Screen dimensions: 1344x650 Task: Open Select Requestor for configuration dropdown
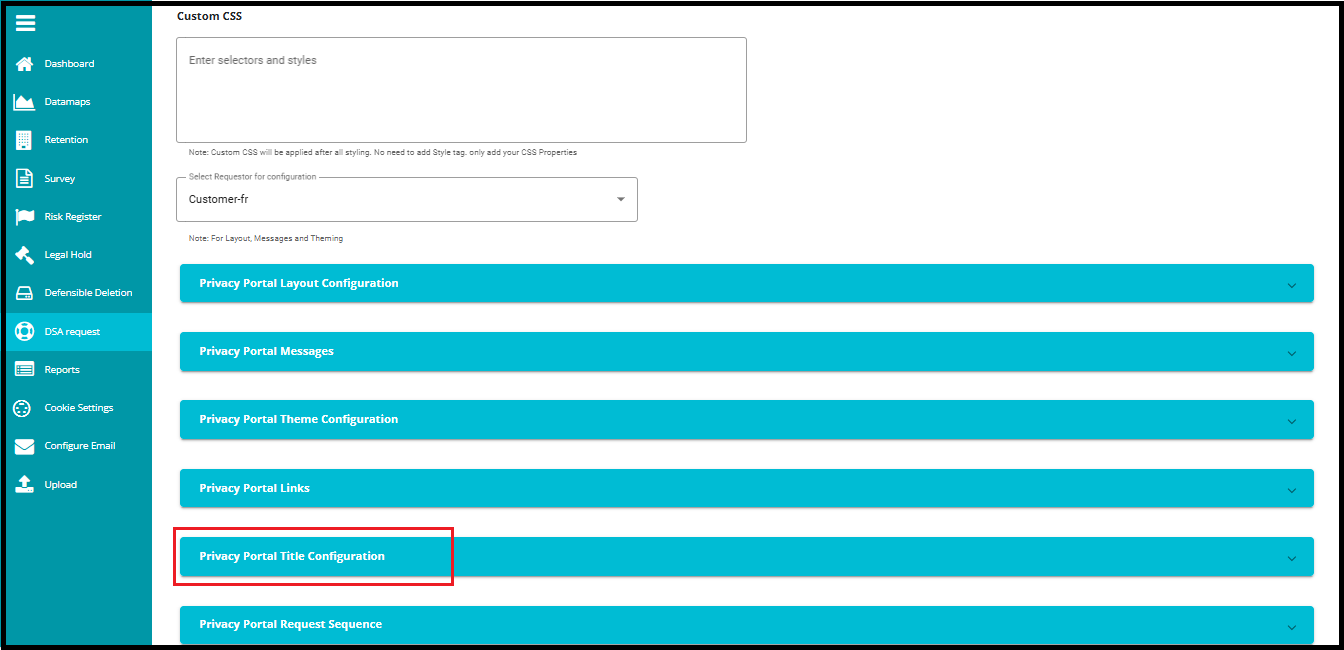pos(406,200)
